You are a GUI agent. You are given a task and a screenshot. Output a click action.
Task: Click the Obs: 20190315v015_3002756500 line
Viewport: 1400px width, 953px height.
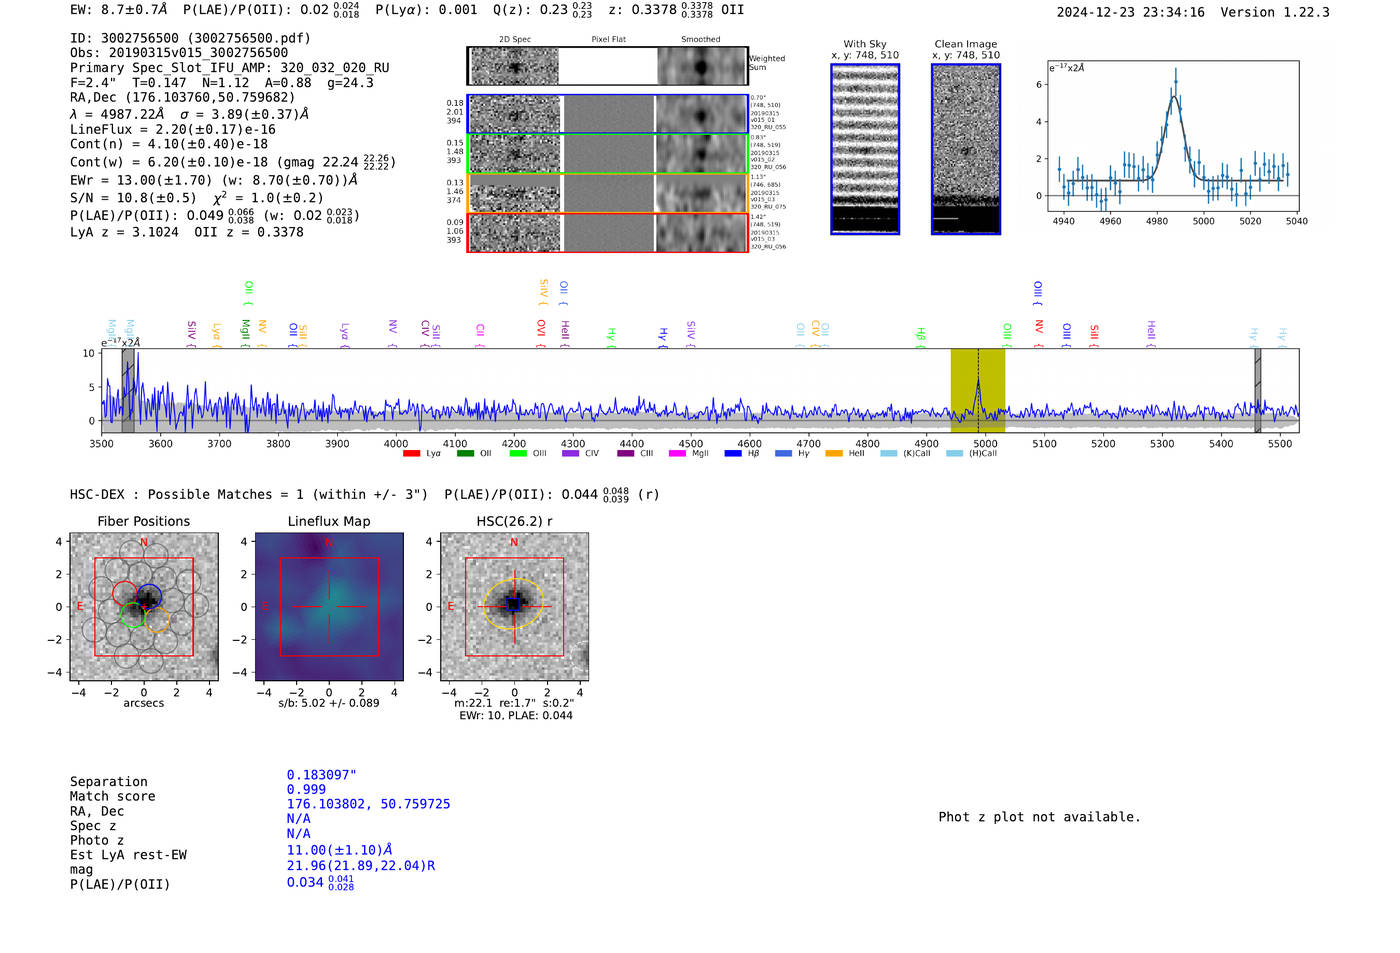tap(179, 53)
